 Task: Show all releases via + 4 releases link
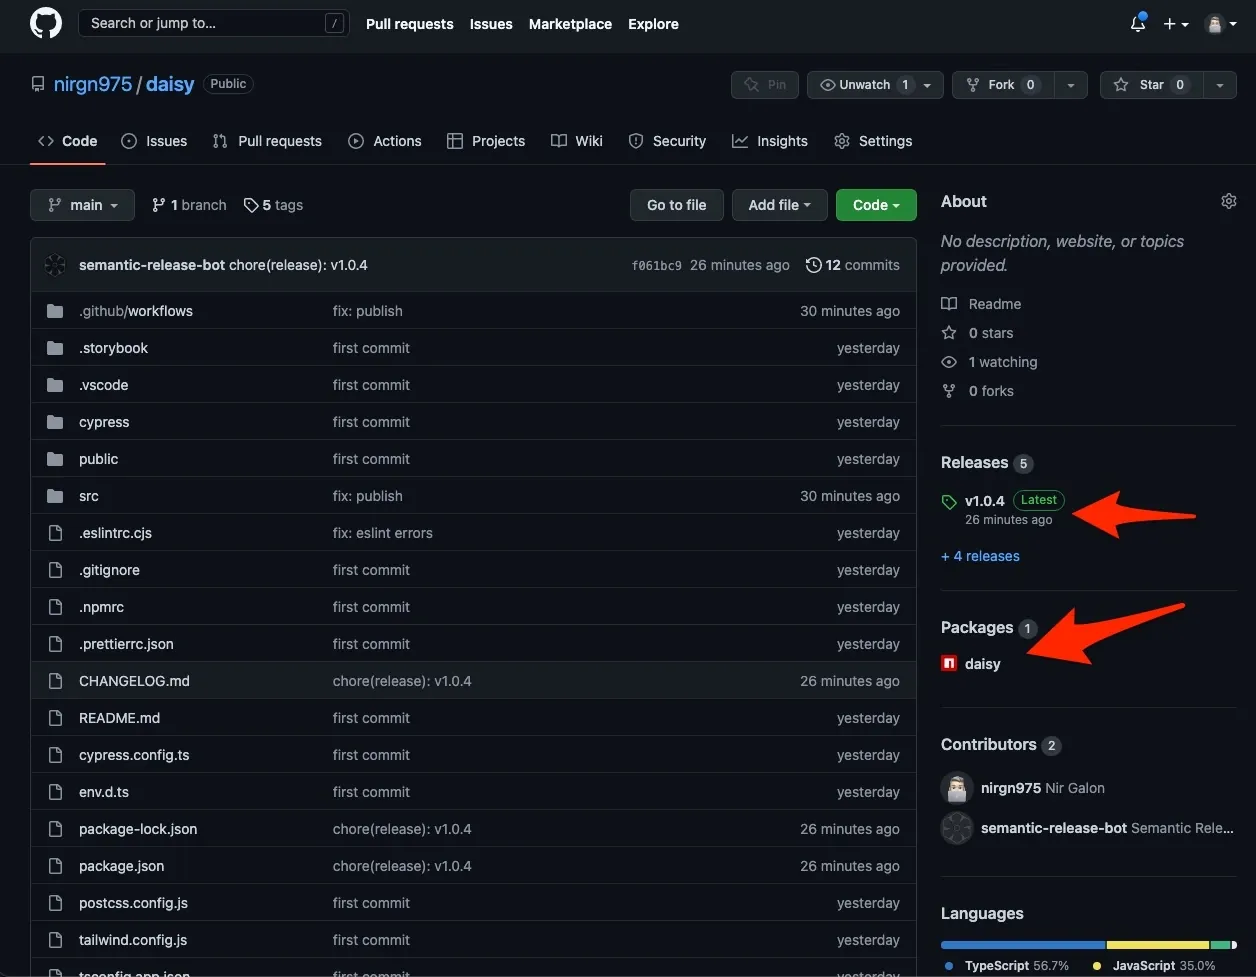click(x=980, y=556)
